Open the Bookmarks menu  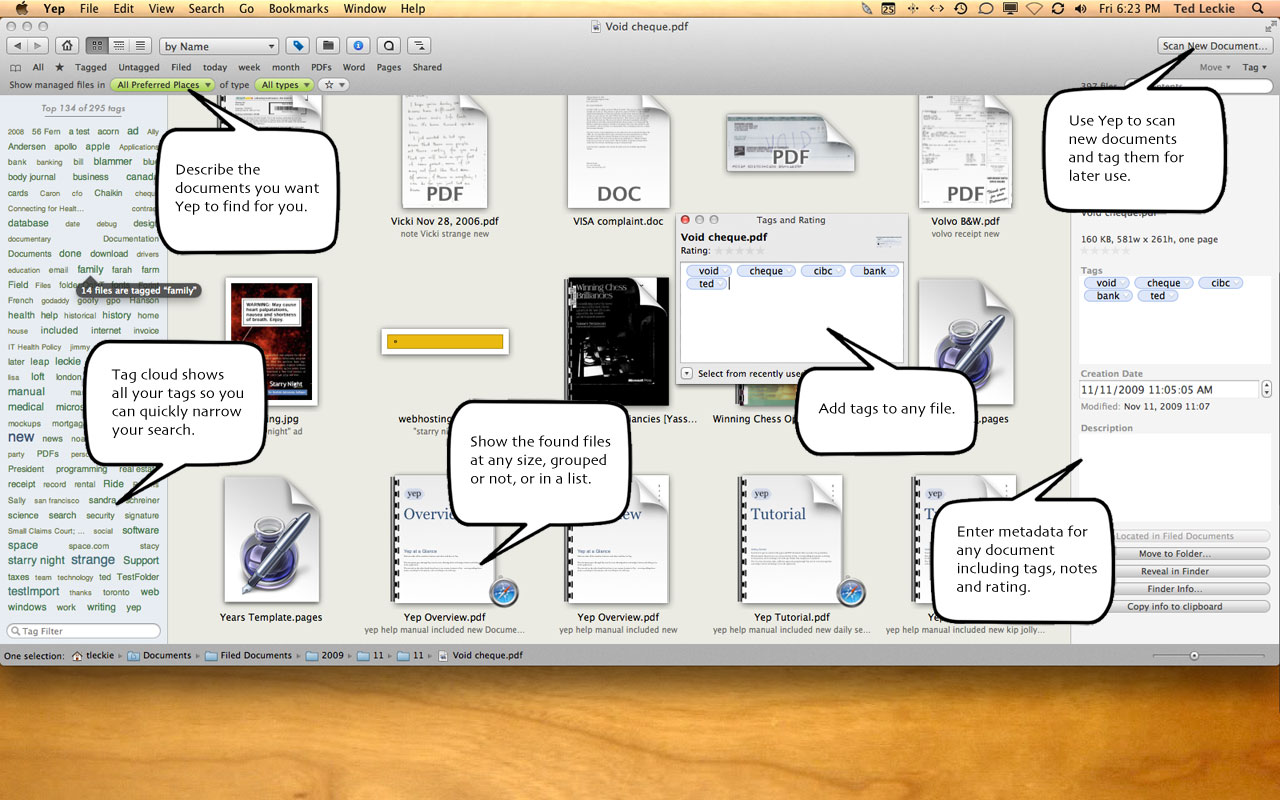point(298,9)
